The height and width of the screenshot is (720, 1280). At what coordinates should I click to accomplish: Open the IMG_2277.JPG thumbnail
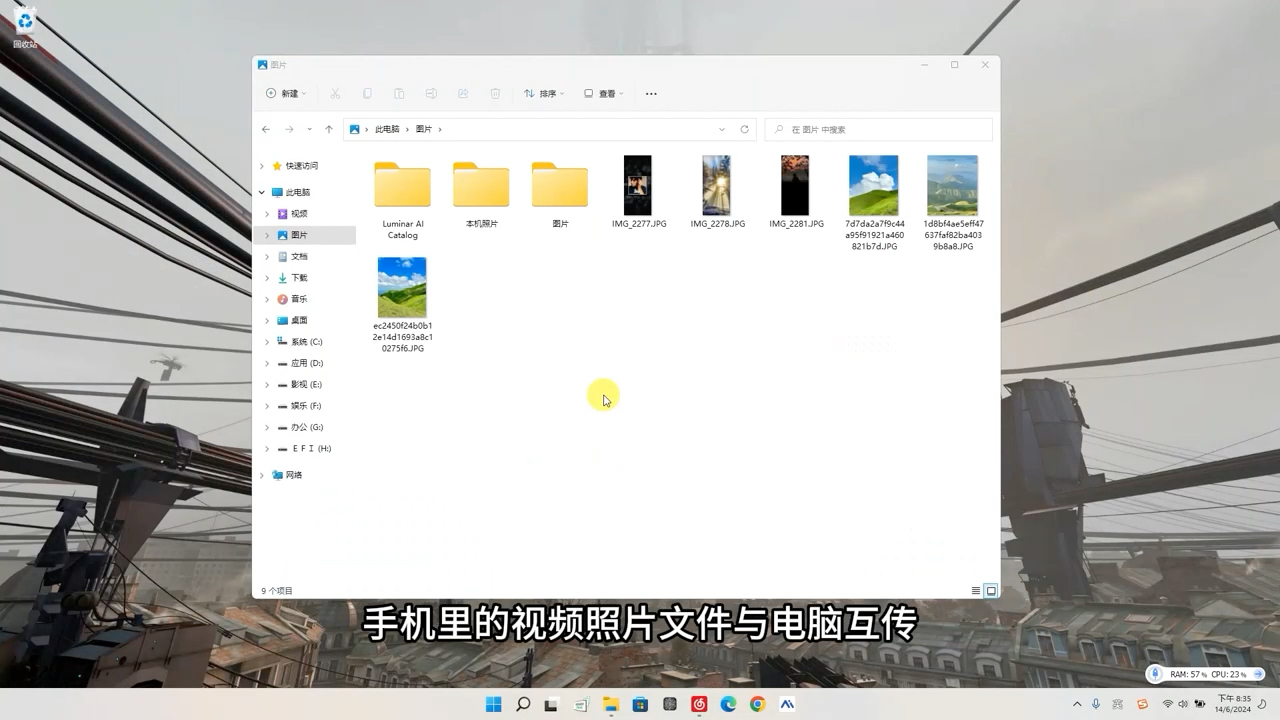pyautogui.click(x=638, y=185)
